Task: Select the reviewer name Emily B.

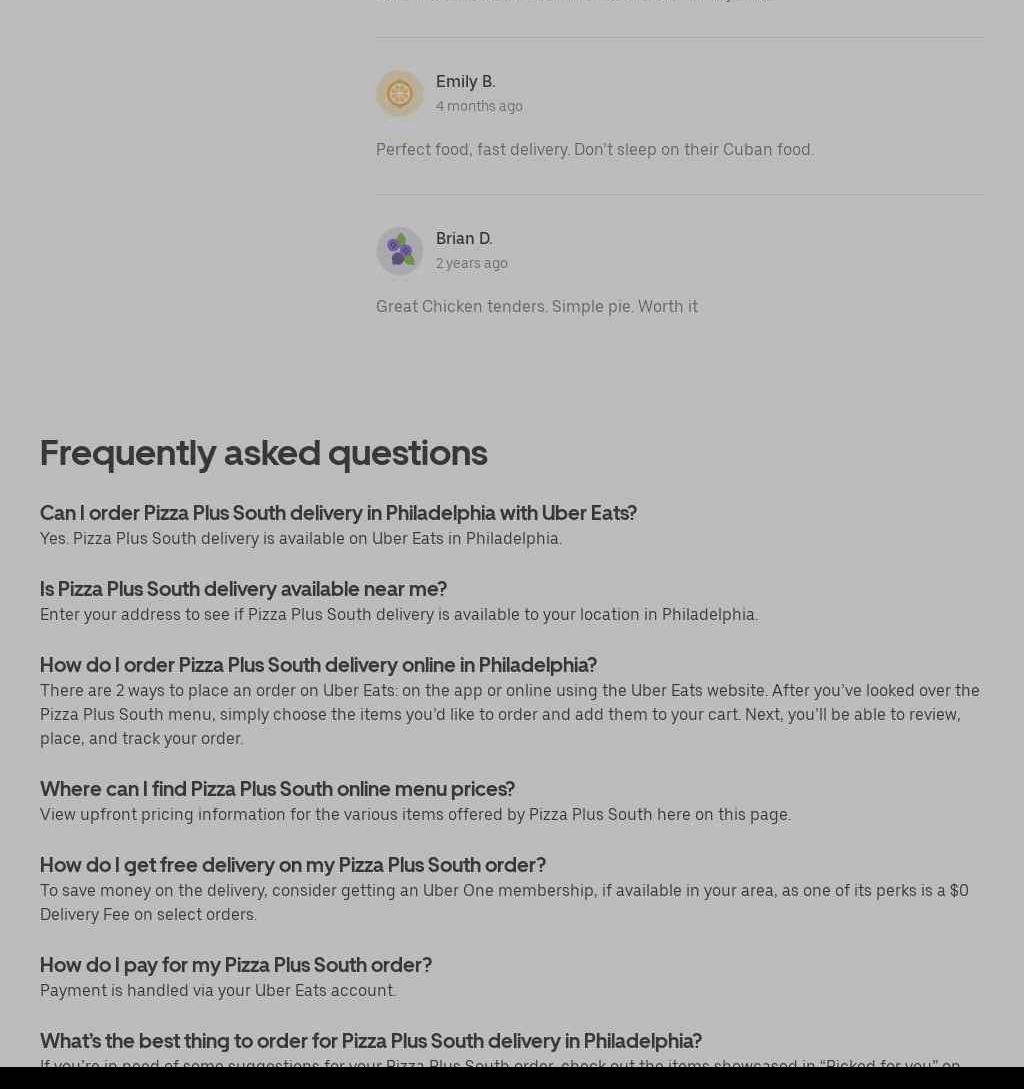Action: click(465, 81)
